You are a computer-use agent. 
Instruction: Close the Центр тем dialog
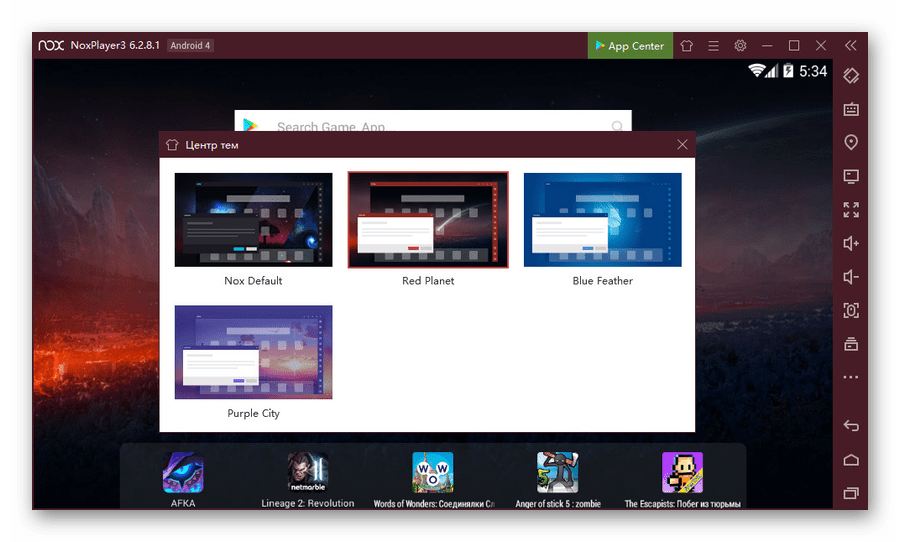[682, 145]
